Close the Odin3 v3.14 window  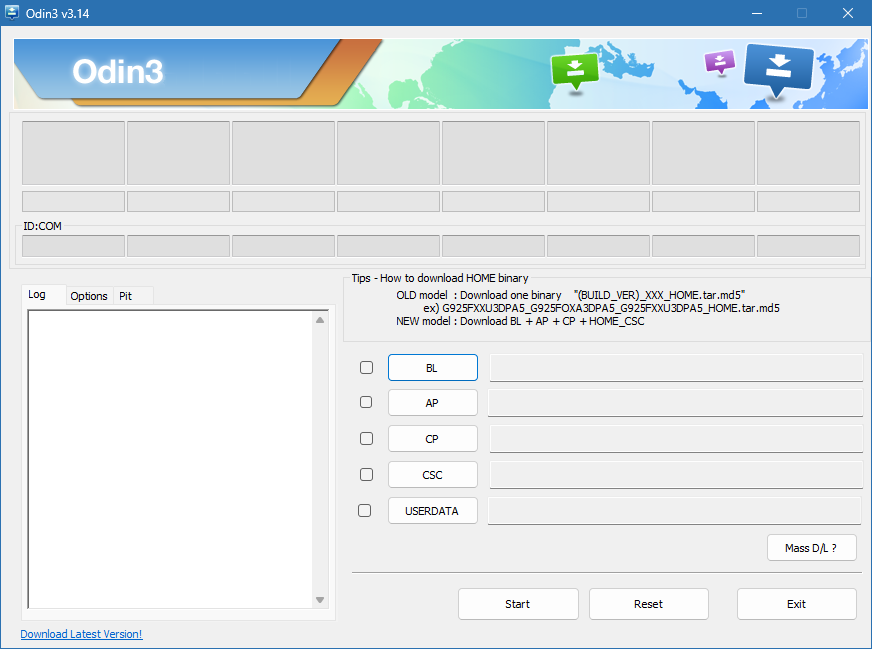[x=848, y=13]
